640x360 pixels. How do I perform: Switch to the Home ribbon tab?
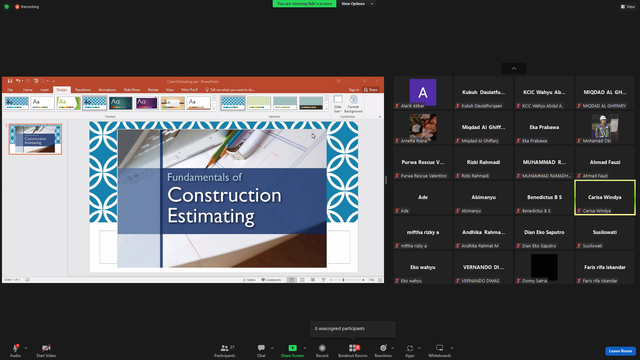click(28, 90)
